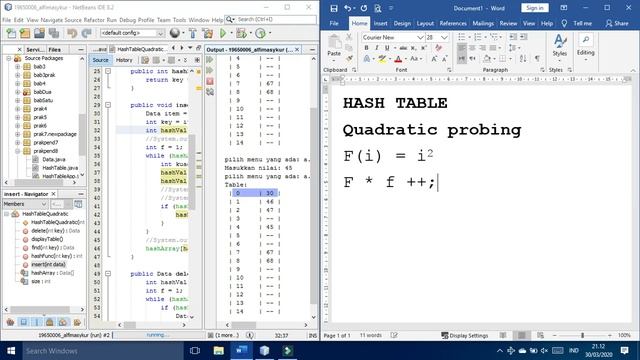
Task: Click the Re-run green arrow in Output panel
Action: (x=210, y=60)
